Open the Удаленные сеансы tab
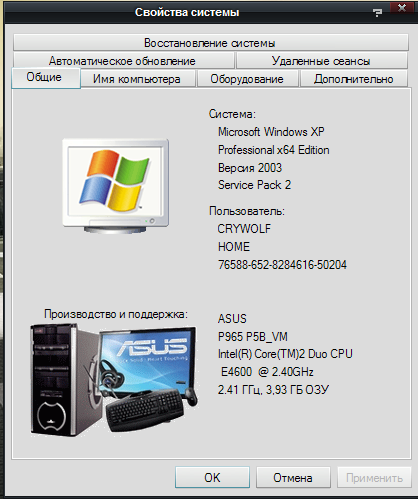This screenshot has width=418, height=499. [322, 61]
